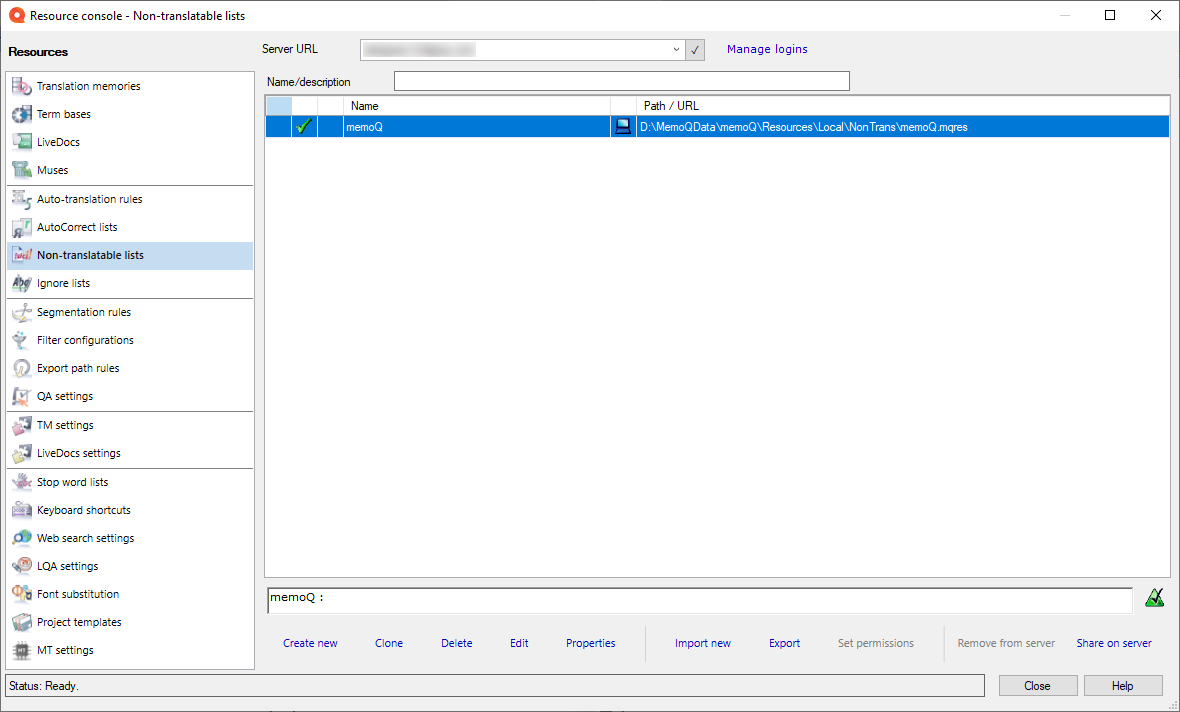Open the Keyboard shortcuts resource pane

pyautogui.click(x=85, y=510)
